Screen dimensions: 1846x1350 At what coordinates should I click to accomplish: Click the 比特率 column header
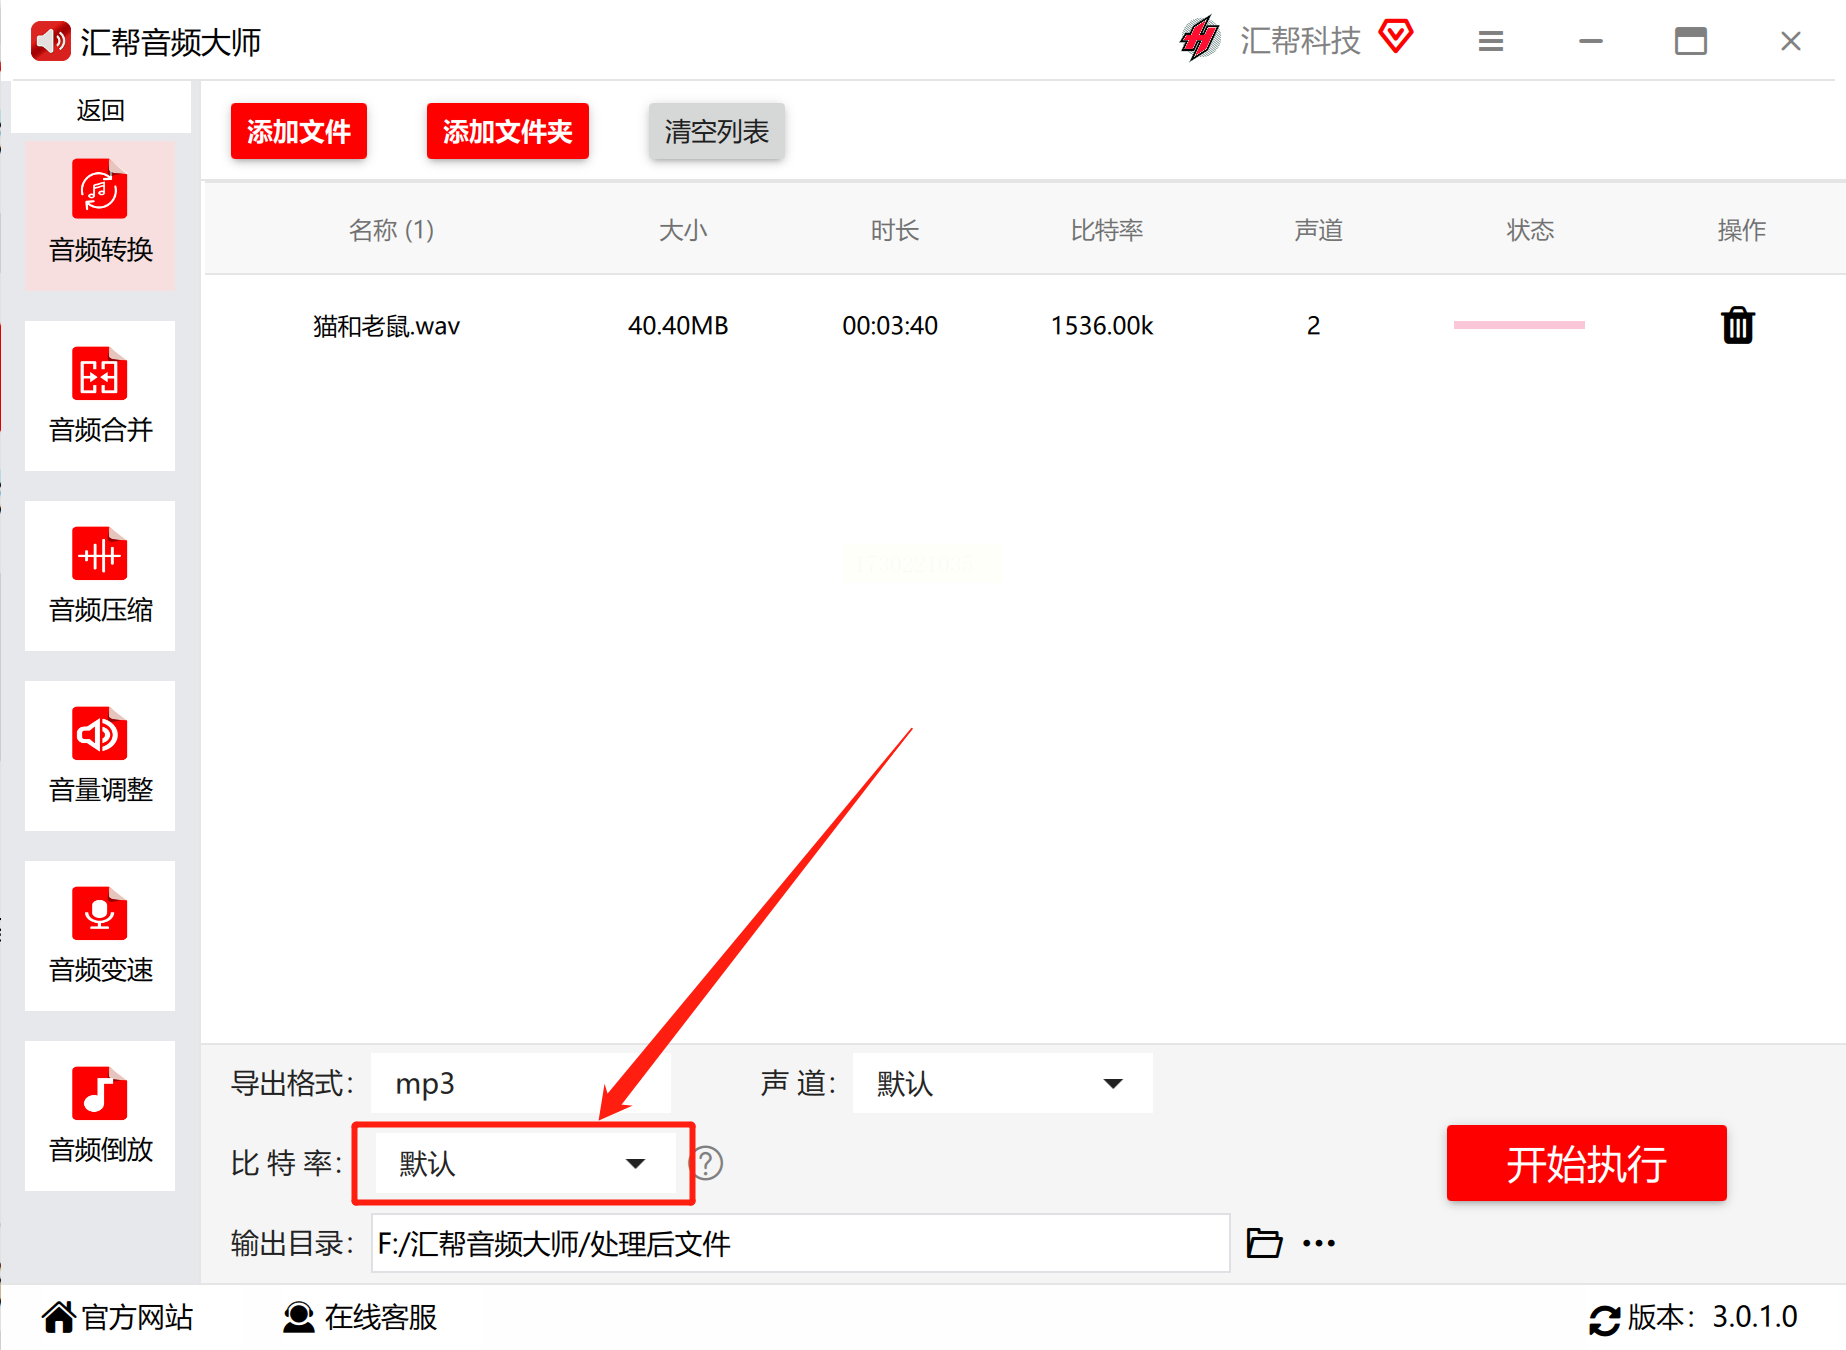click(x=1106, y=230)
